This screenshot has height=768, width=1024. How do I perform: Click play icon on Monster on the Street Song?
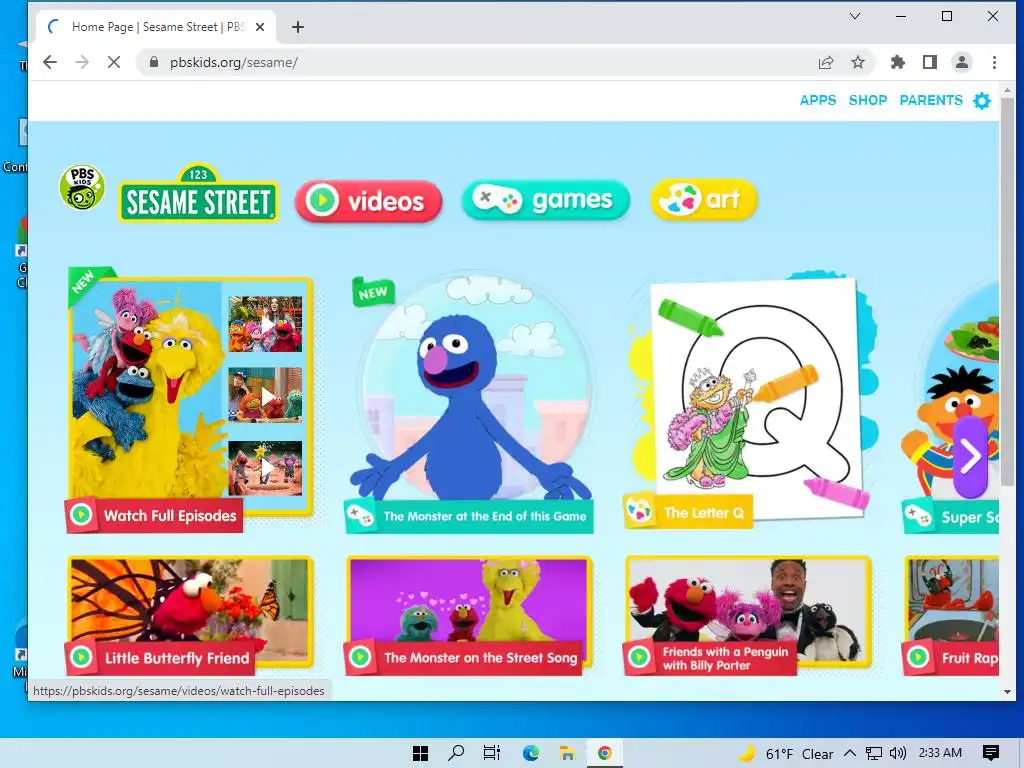coord(360,657)
